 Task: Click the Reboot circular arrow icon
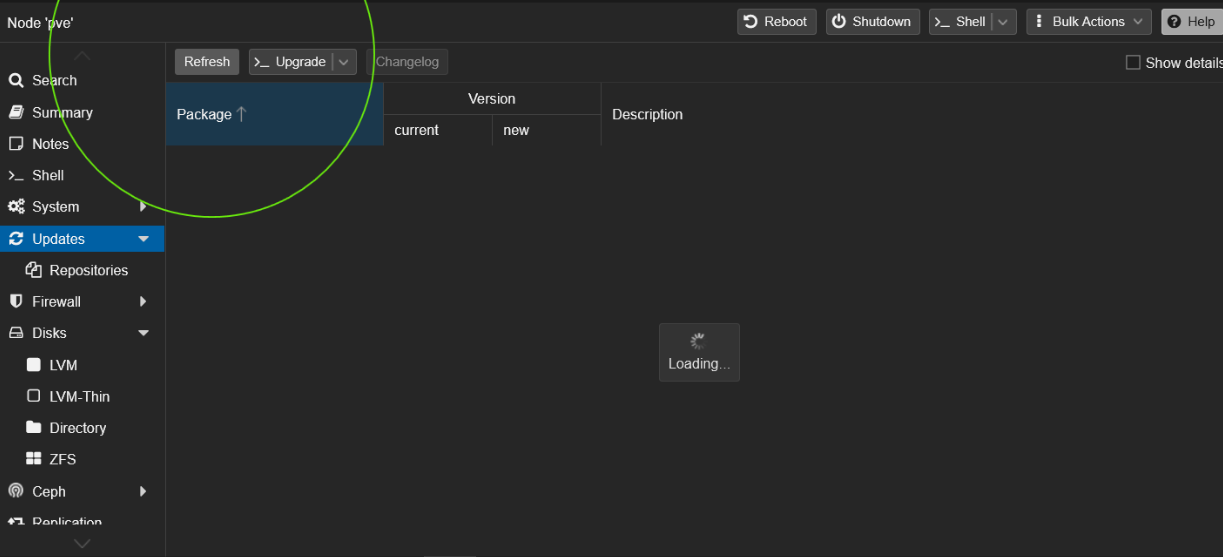tap(751, 22)
